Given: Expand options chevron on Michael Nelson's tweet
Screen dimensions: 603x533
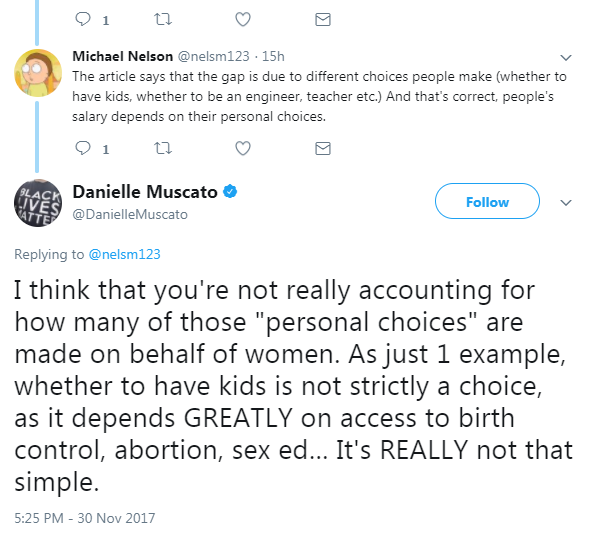Looking at the screenshot, I should point(566,58).
